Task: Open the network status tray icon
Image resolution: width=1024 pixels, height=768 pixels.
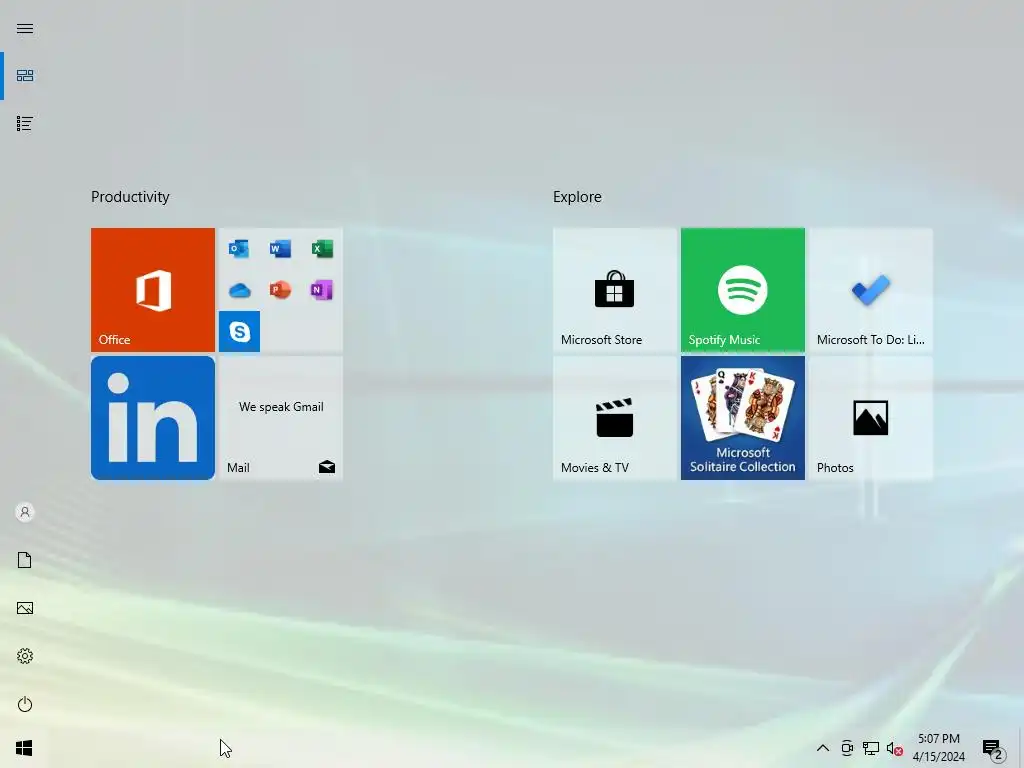Action: tap(871, 748)
